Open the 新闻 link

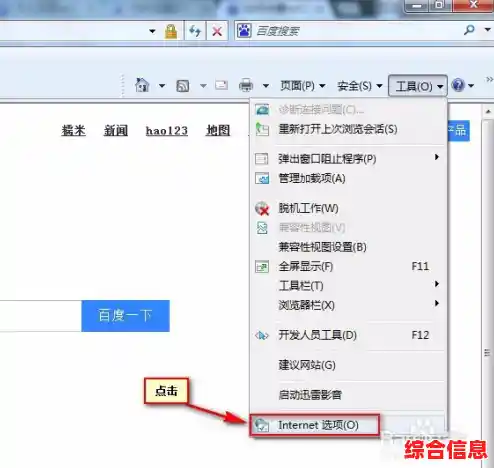pyautogui.click(x=116, y=130)
